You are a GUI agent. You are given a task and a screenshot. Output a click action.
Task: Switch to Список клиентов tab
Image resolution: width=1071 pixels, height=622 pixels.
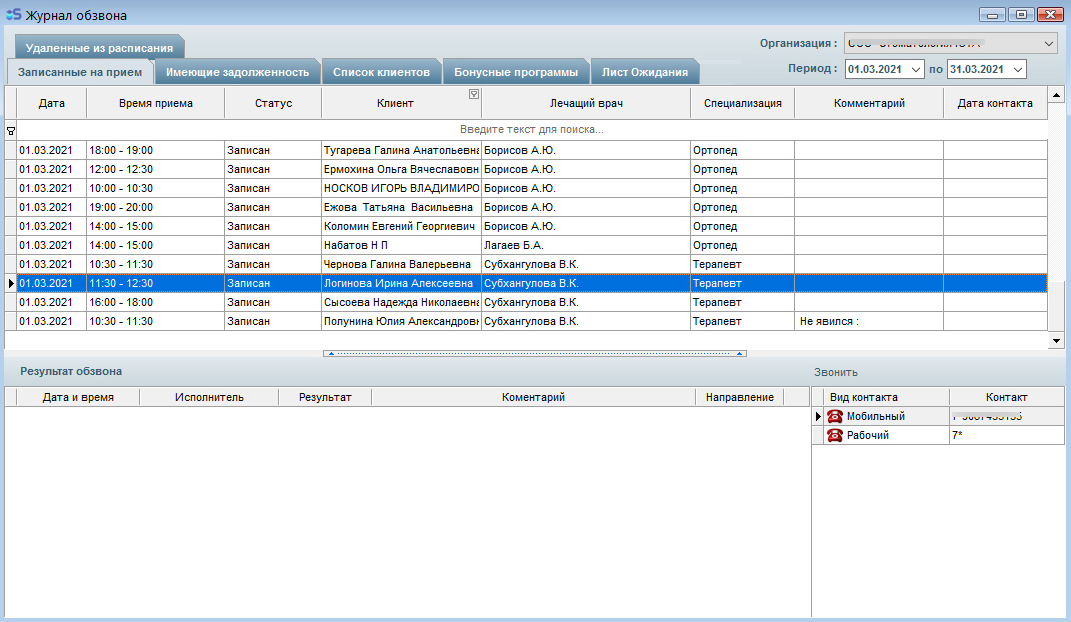click(381, 72)
